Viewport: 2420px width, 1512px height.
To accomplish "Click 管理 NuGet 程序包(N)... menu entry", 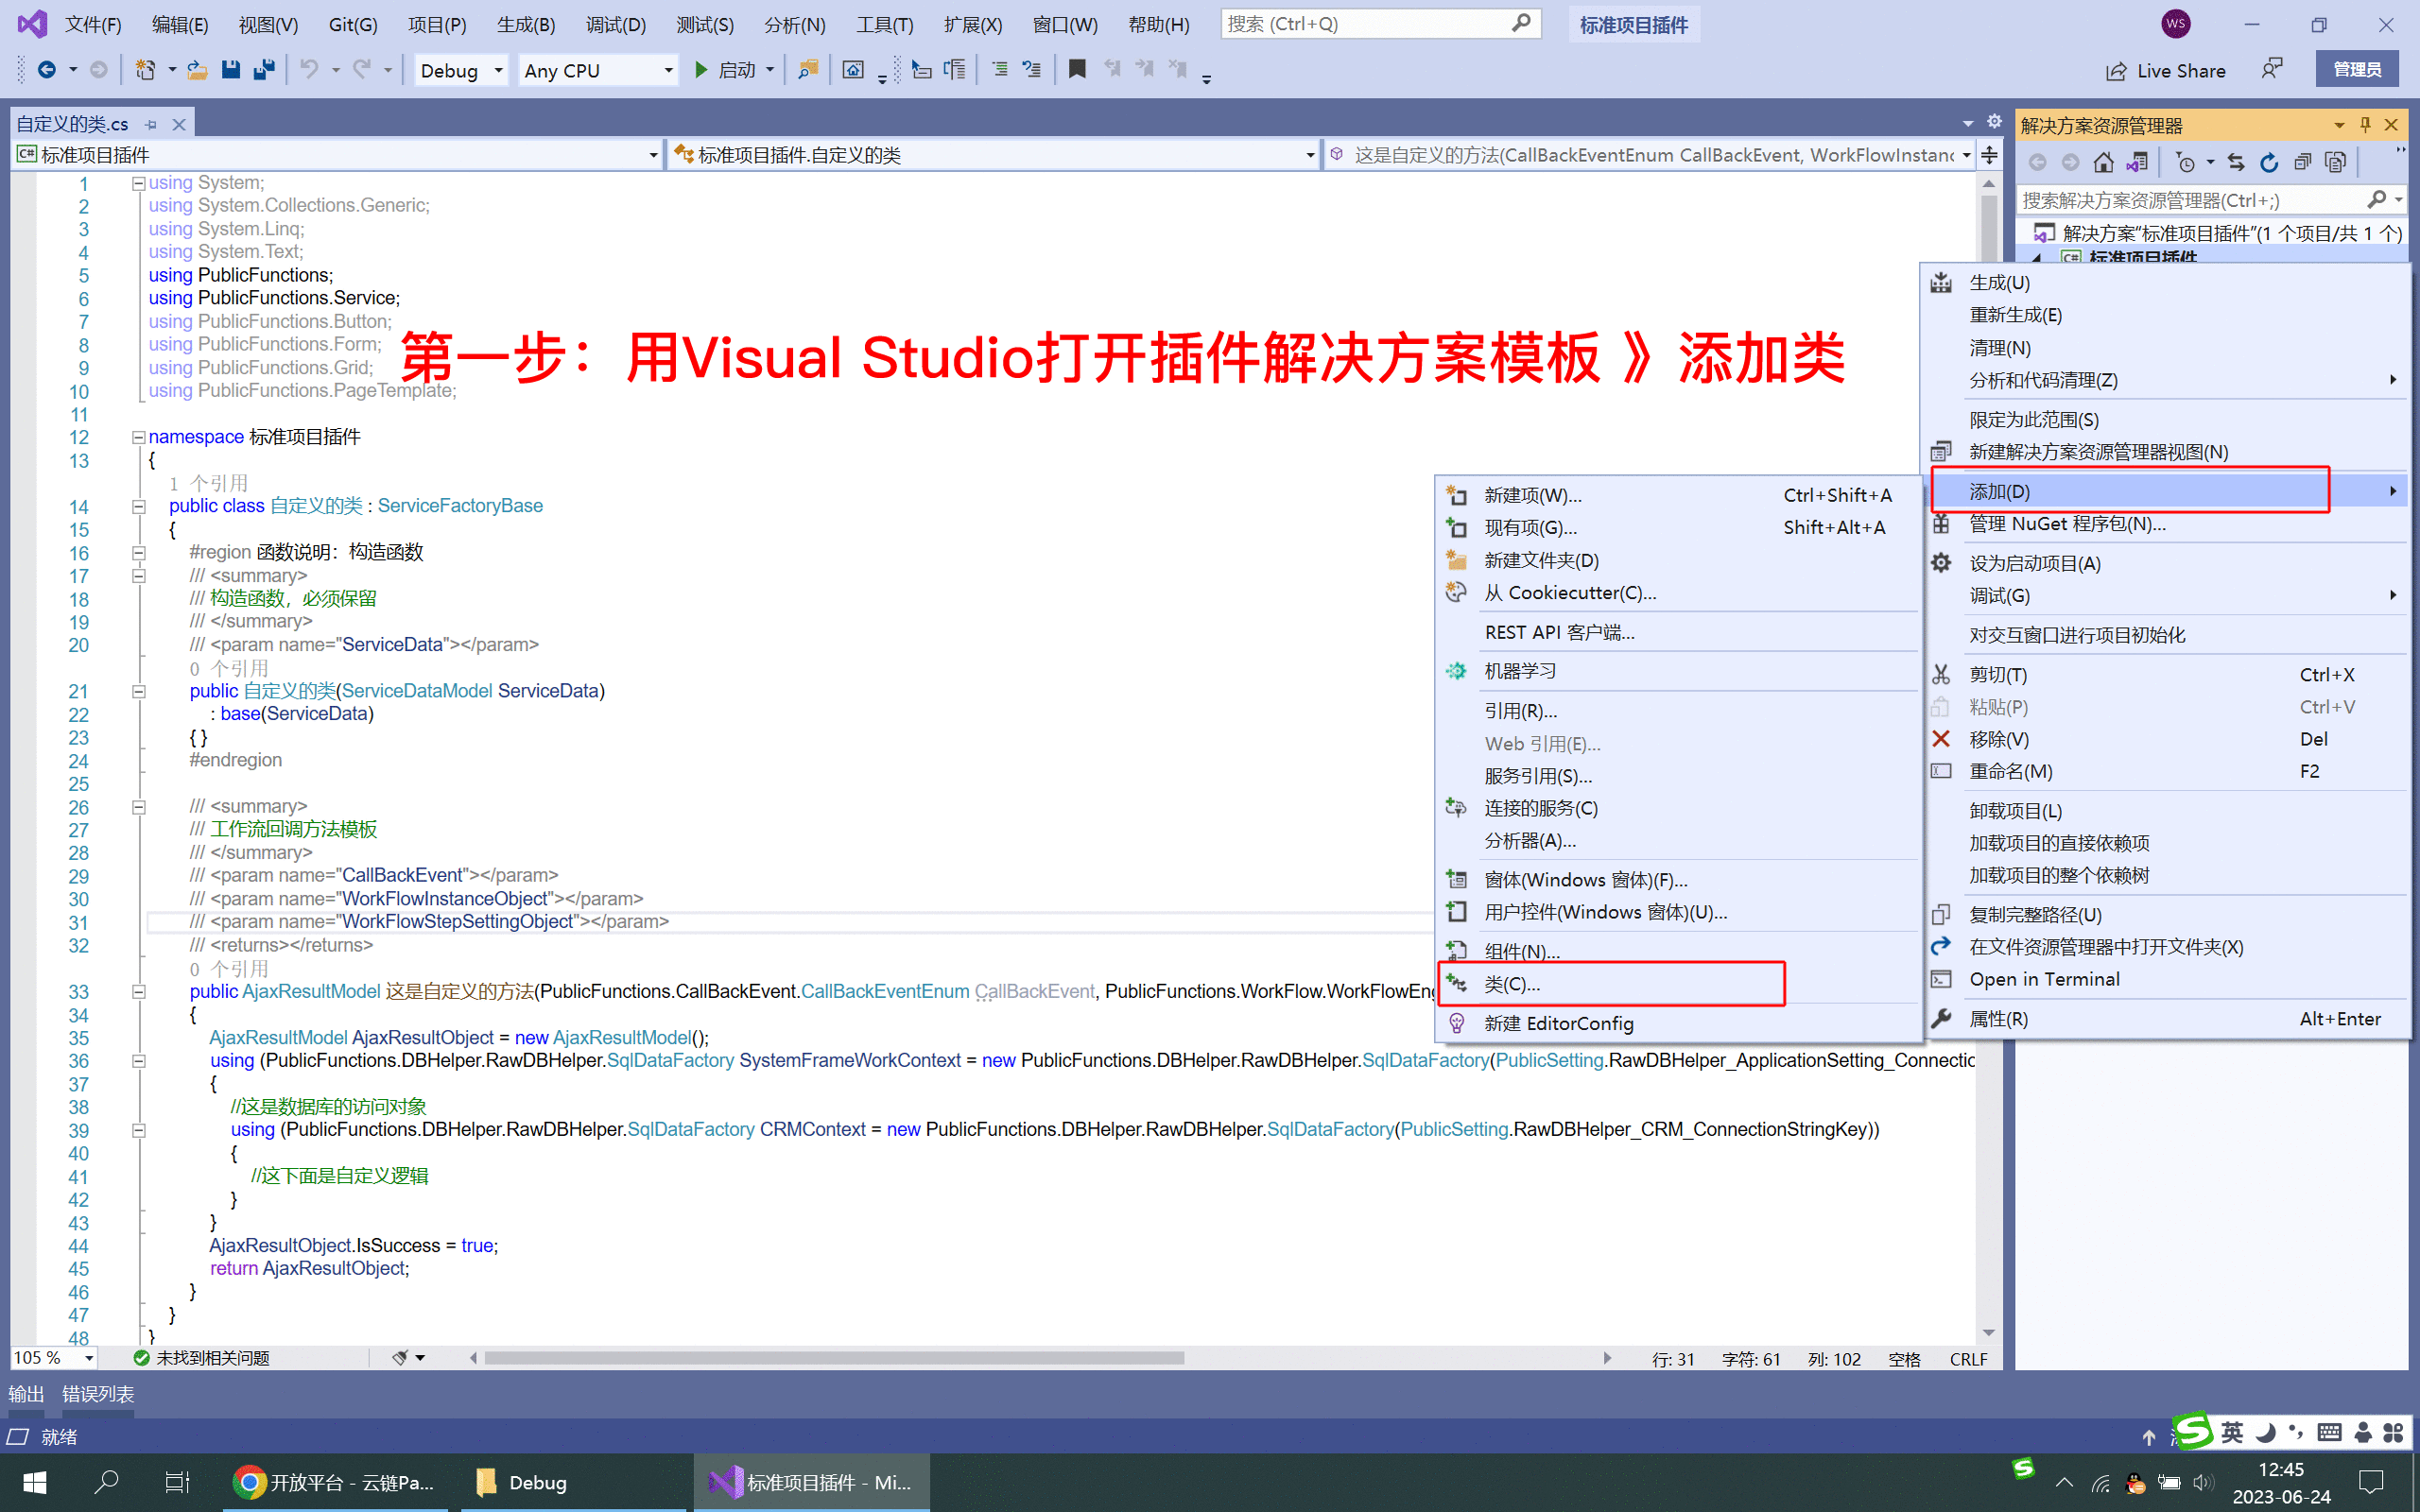I will pyautogui.click(x=2067, y=524).
